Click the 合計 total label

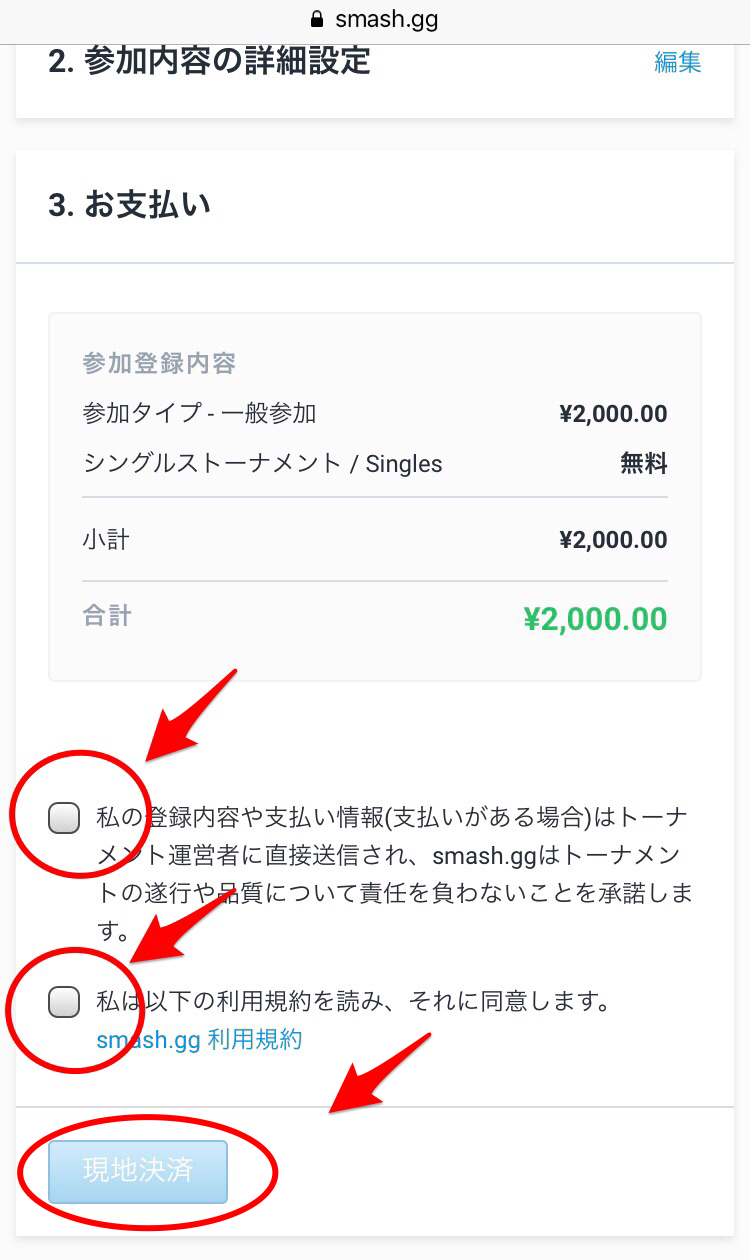coord(106,616)
